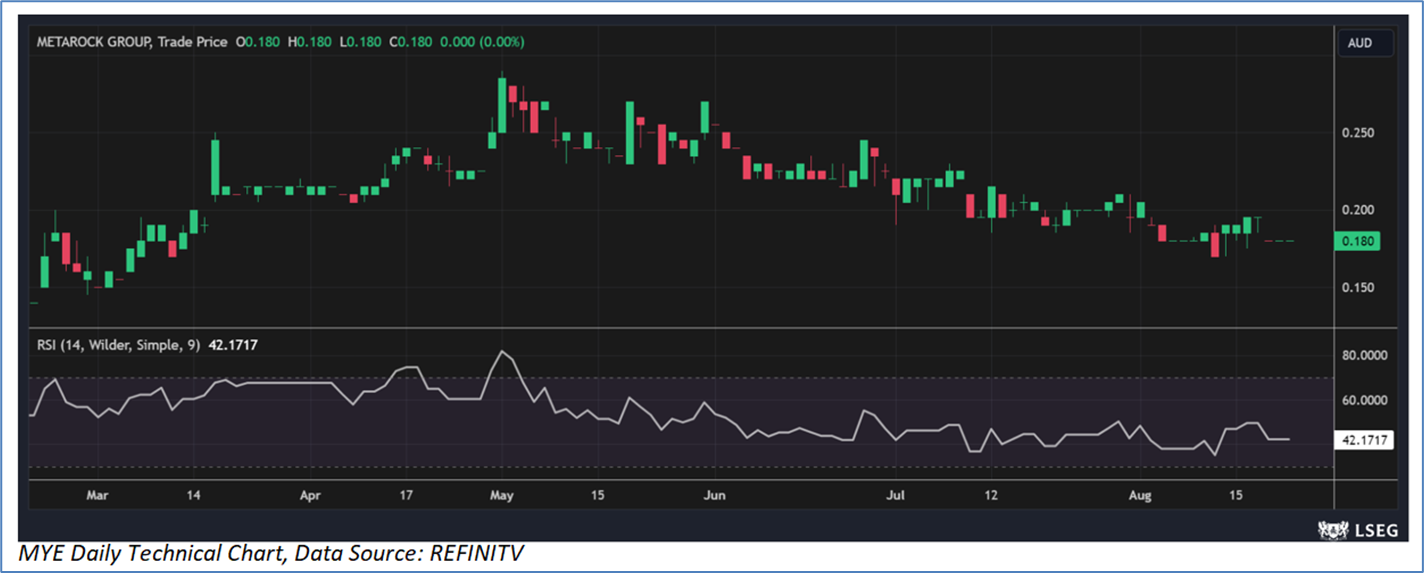Image resolution: width=1424 pixels, height=573 pixels.
Task: Select the METAROCK GROUP, Trade Price label
Action: [133, 42]
